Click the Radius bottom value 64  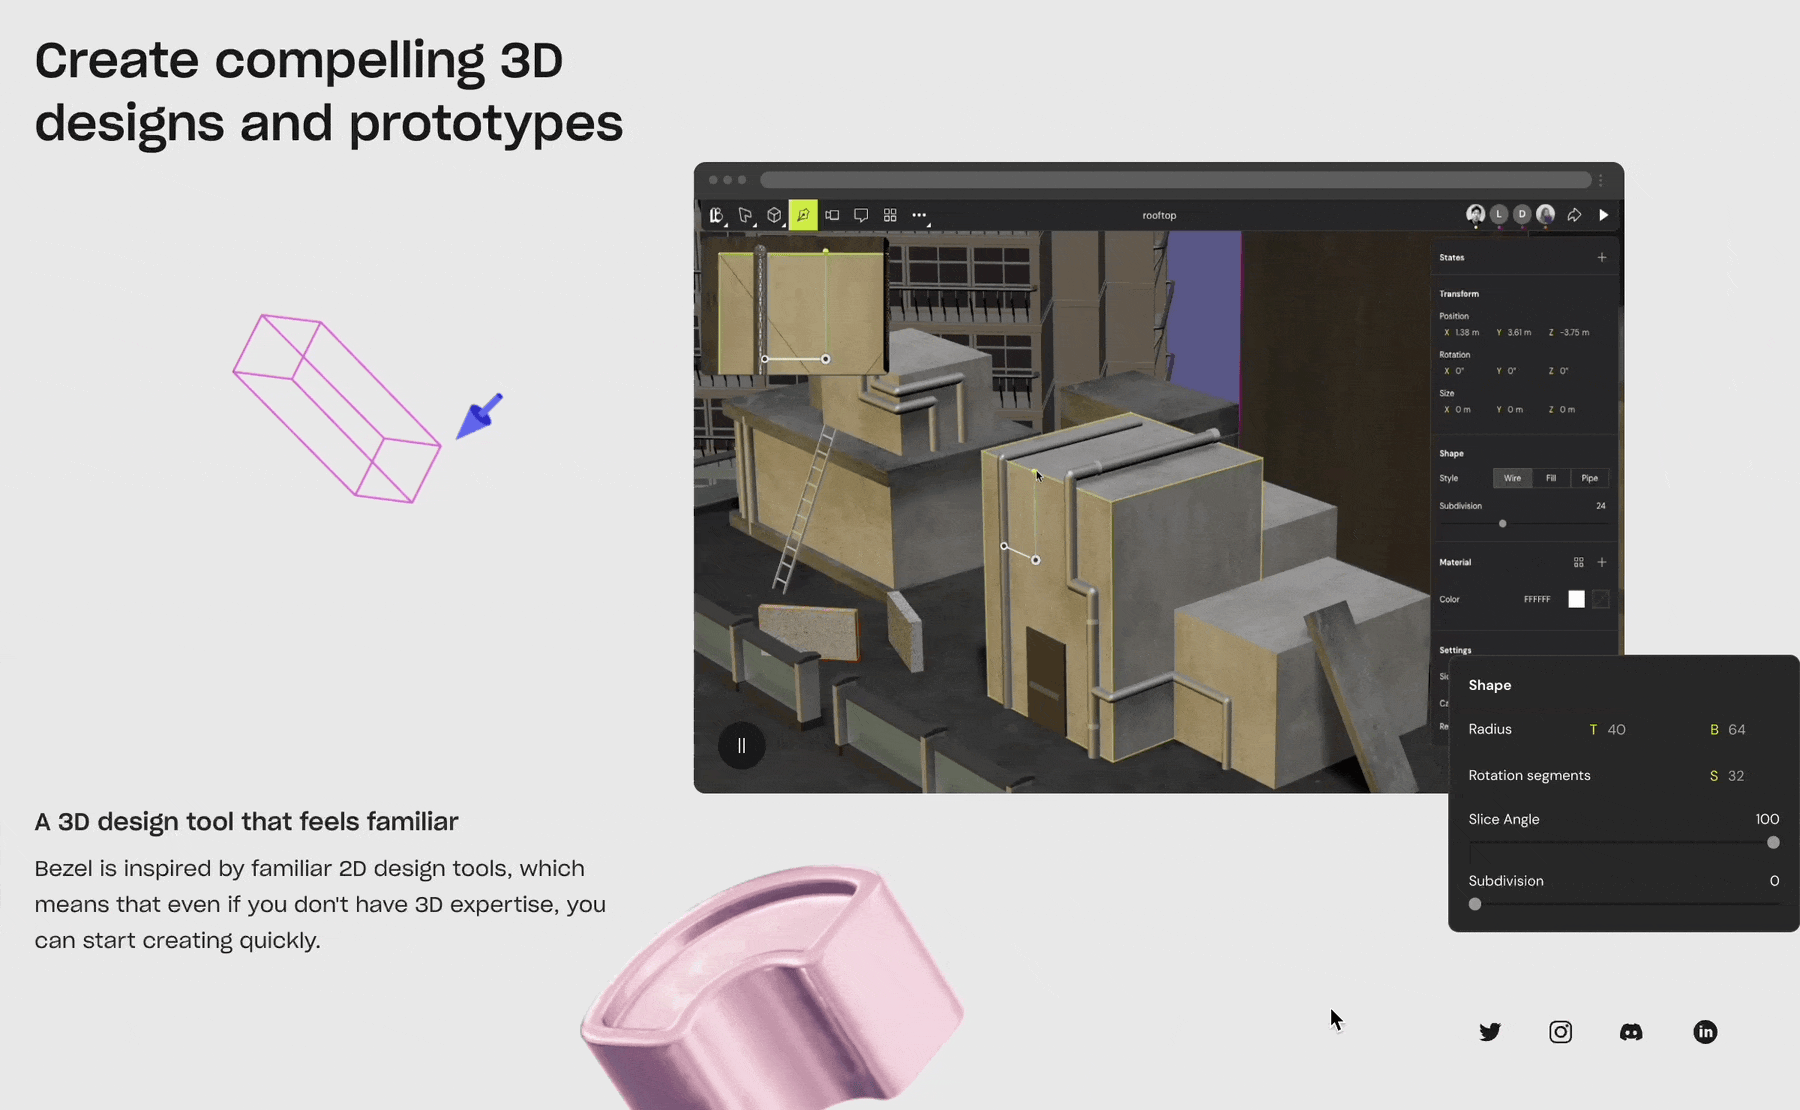[1736, 730]
